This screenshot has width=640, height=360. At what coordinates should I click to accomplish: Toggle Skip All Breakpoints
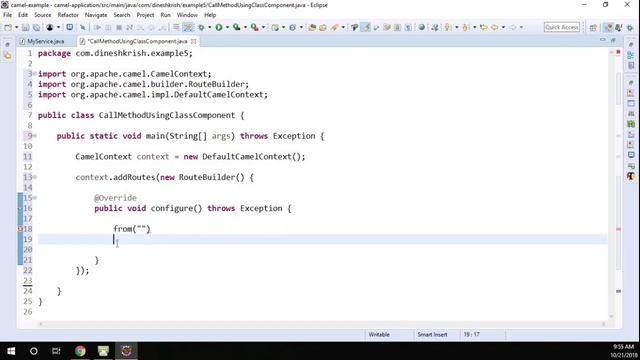(x=83, y=27)
